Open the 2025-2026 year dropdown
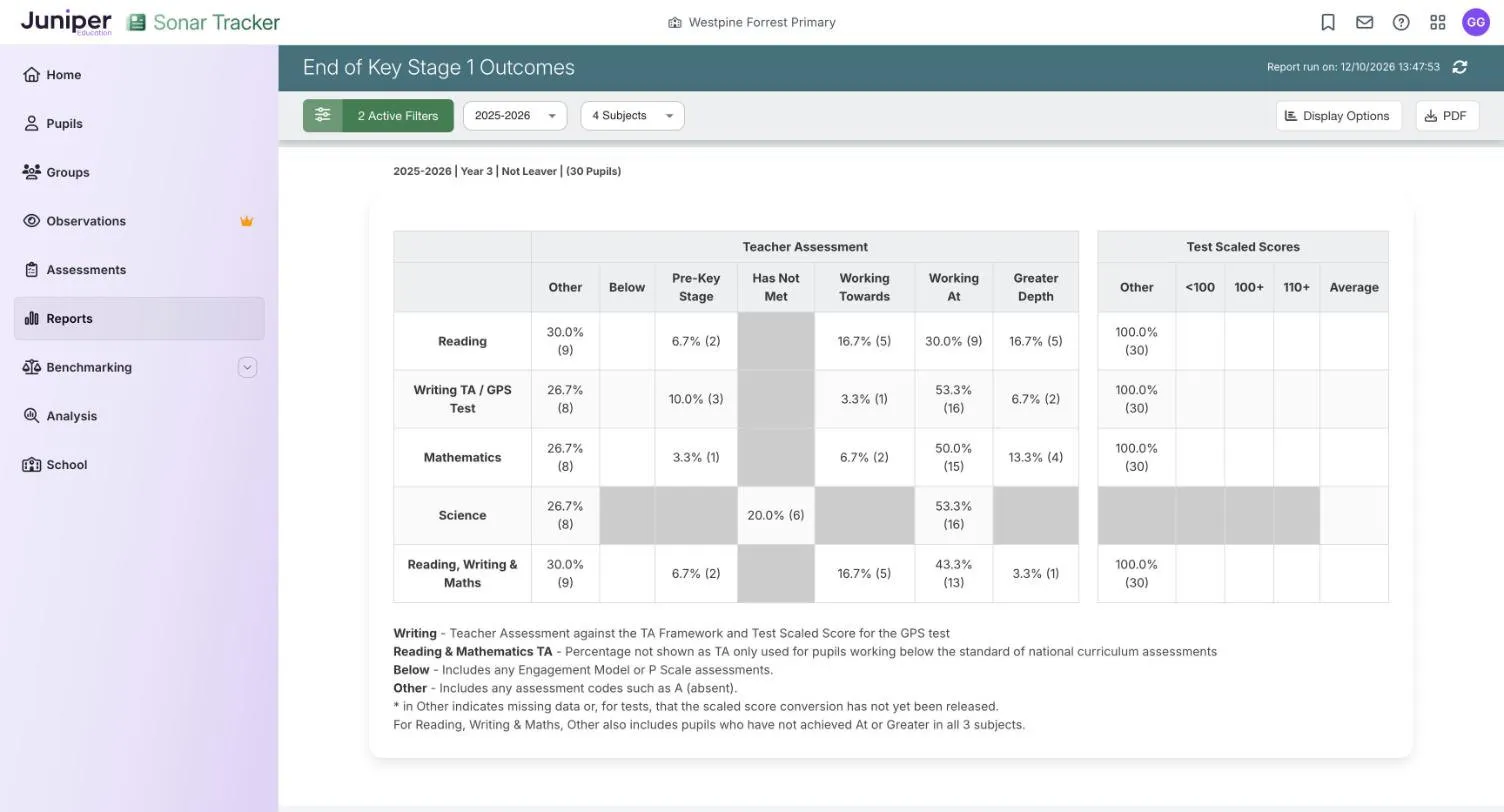 (x=514, y=115)
